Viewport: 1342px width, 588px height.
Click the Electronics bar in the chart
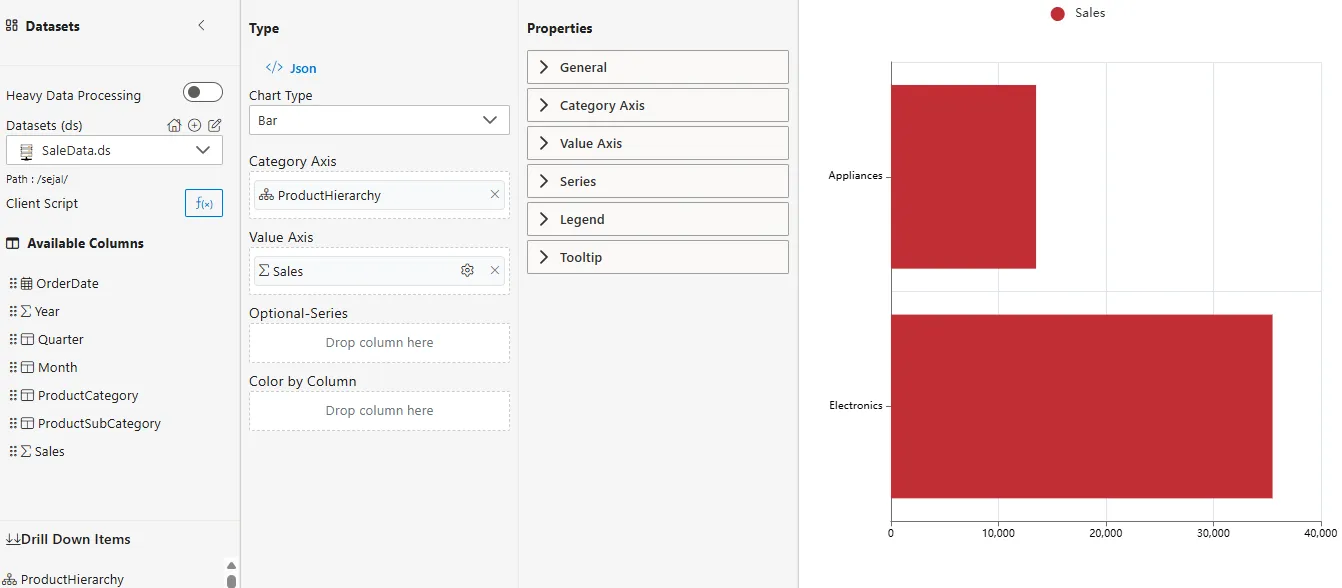(1081, 406)
